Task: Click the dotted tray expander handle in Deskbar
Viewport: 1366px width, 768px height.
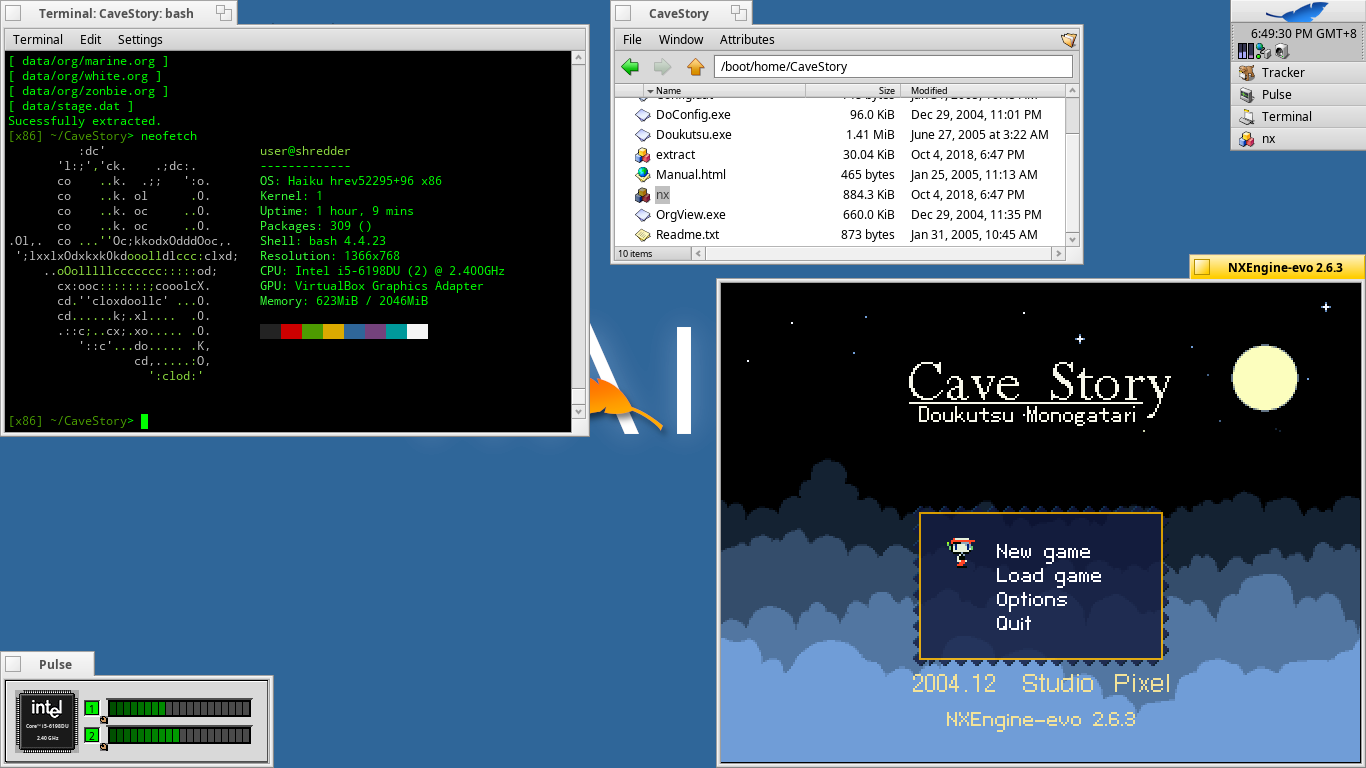Action: [1232, 50]
